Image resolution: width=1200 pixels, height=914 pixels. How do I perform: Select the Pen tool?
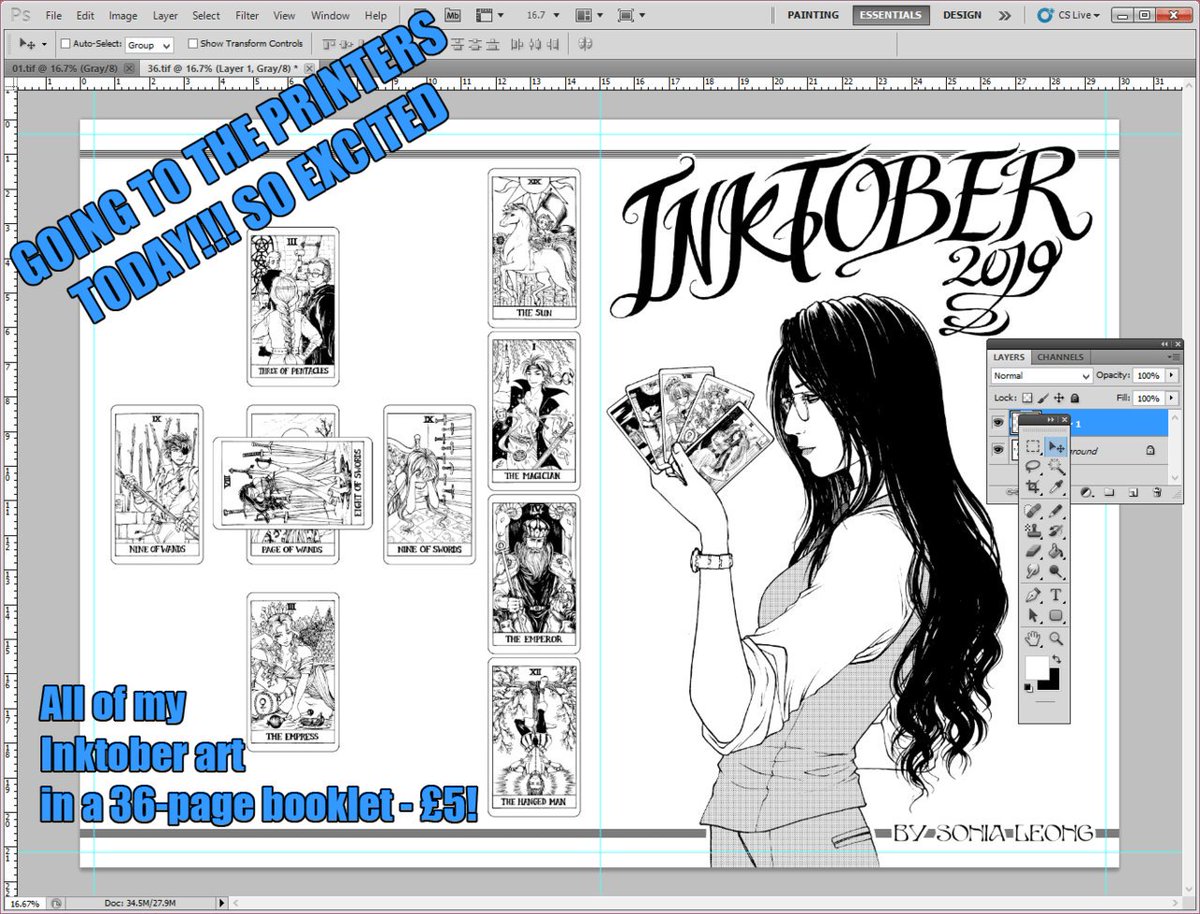pyautogui.click(x=1033, y=595)
